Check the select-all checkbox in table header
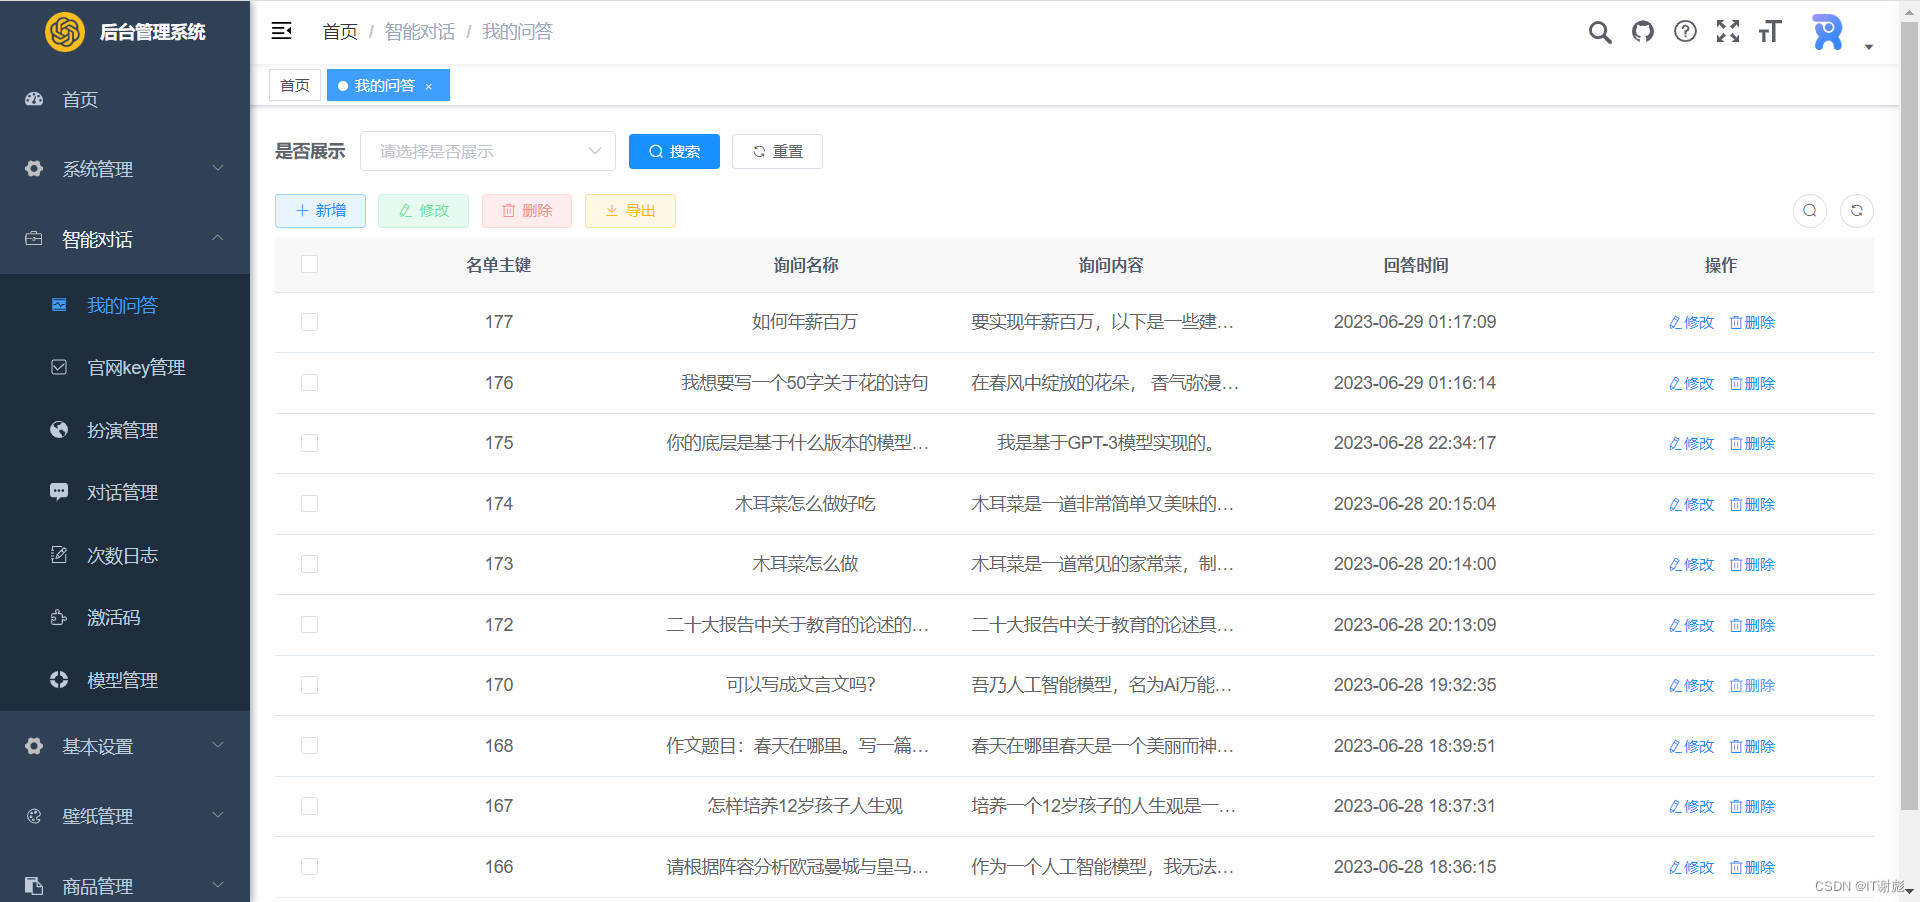Viewport: 1920px width, 902px height. (x=309, y=264)
